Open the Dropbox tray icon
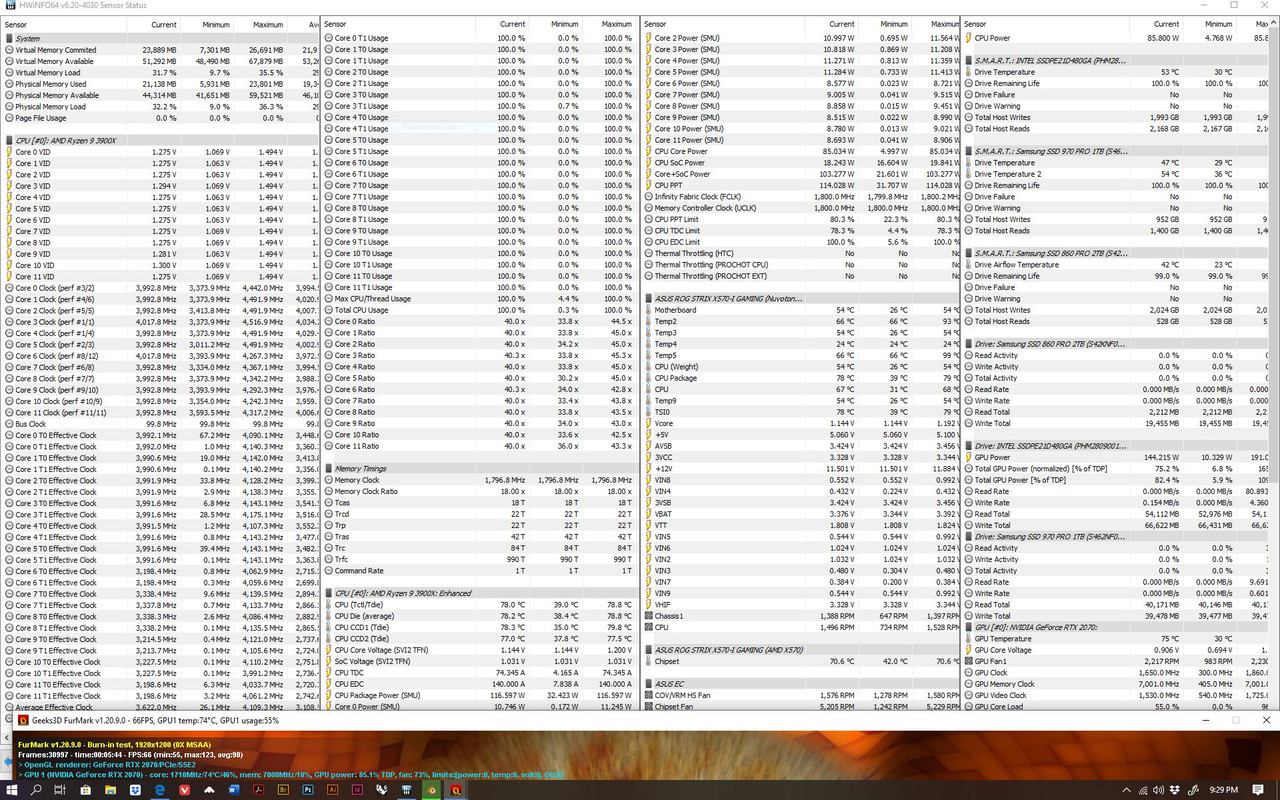Viewport: 1280px width, 800px height. [x=1174, y=790]
